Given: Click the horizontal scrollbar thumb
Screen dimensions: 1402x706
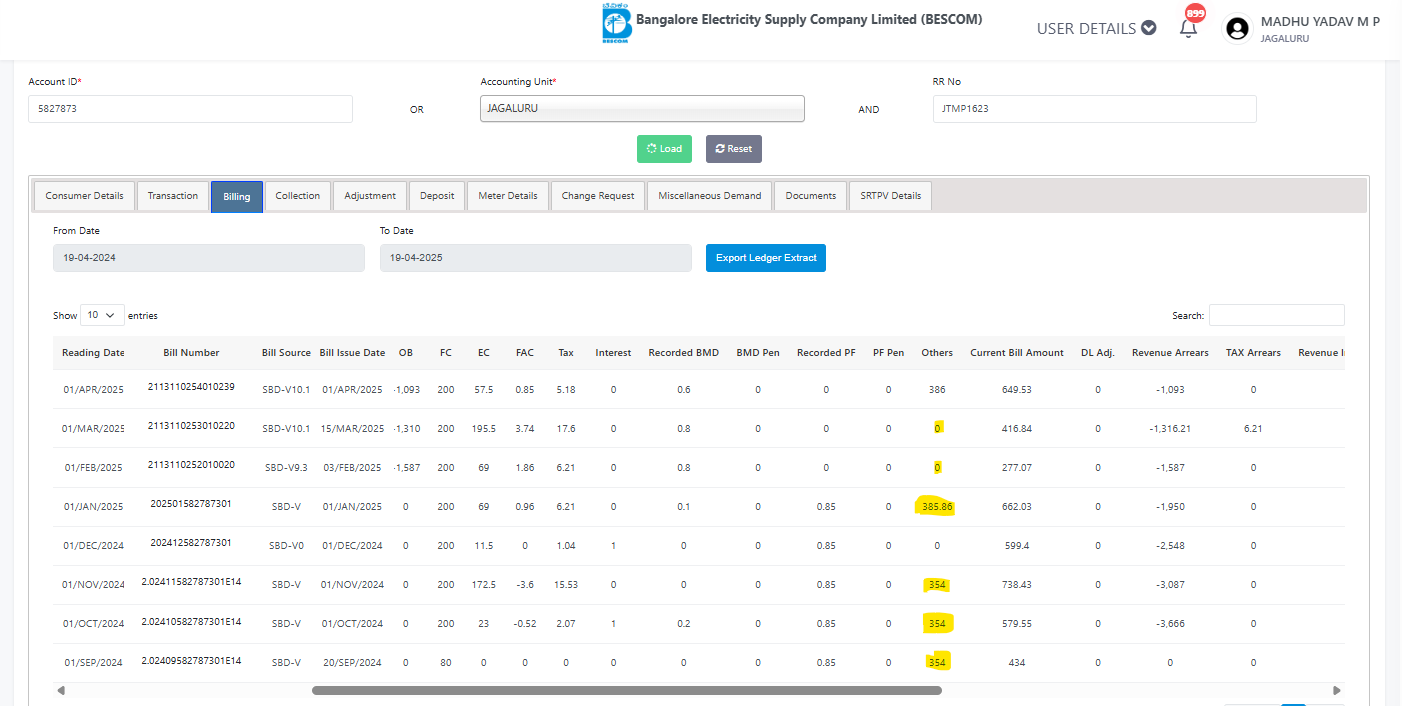Looking at the screenshot, I should (x=627, y=690).
